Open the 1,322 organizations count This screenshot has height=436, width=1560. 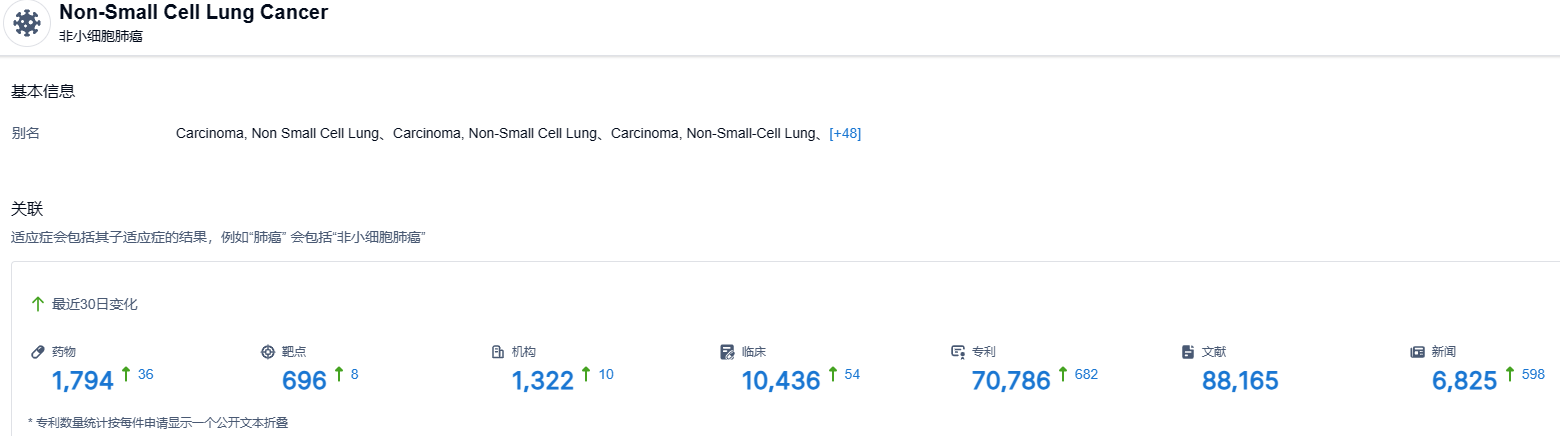pyautogui.click(x=543, y=380)
